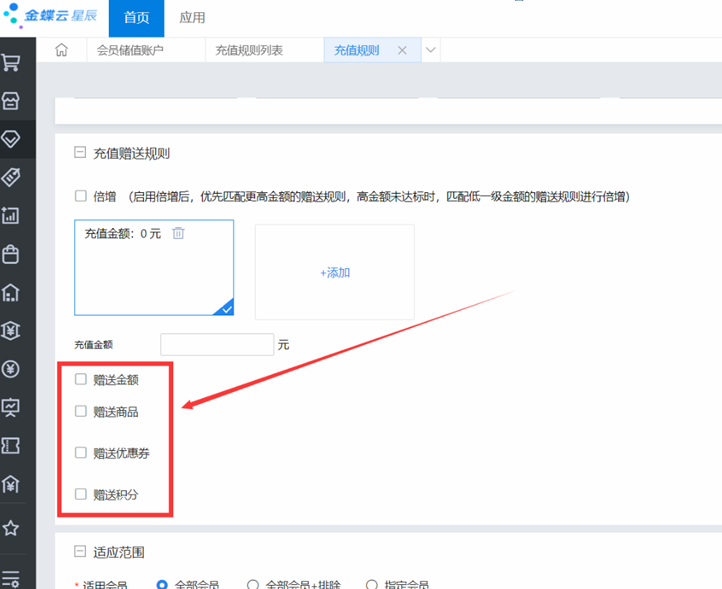Image resolution: width=722 pixels, height=589 pixels.
Task: Collapse the 适应范围 section
Action: point(80,551)
